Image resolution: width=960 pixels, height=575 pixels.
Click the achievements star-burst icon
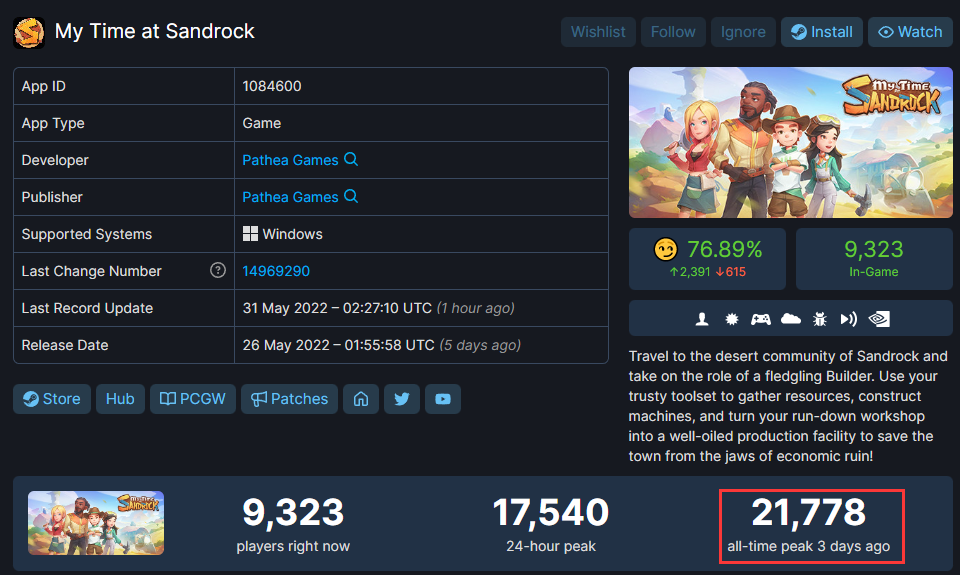(732, 318)
